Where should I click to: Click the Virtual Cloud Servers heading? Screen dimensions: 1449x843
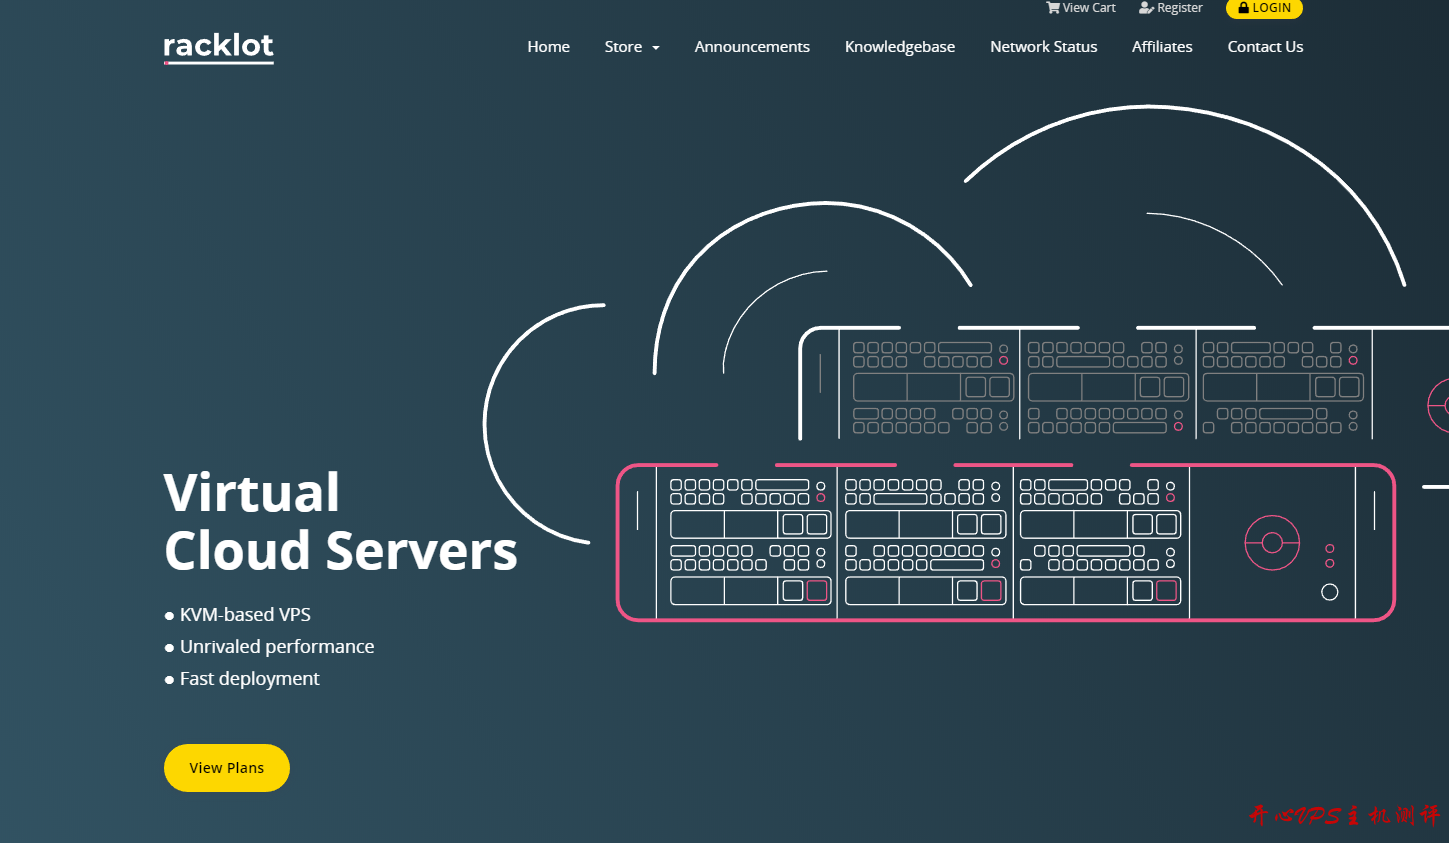tap(340, 522)
